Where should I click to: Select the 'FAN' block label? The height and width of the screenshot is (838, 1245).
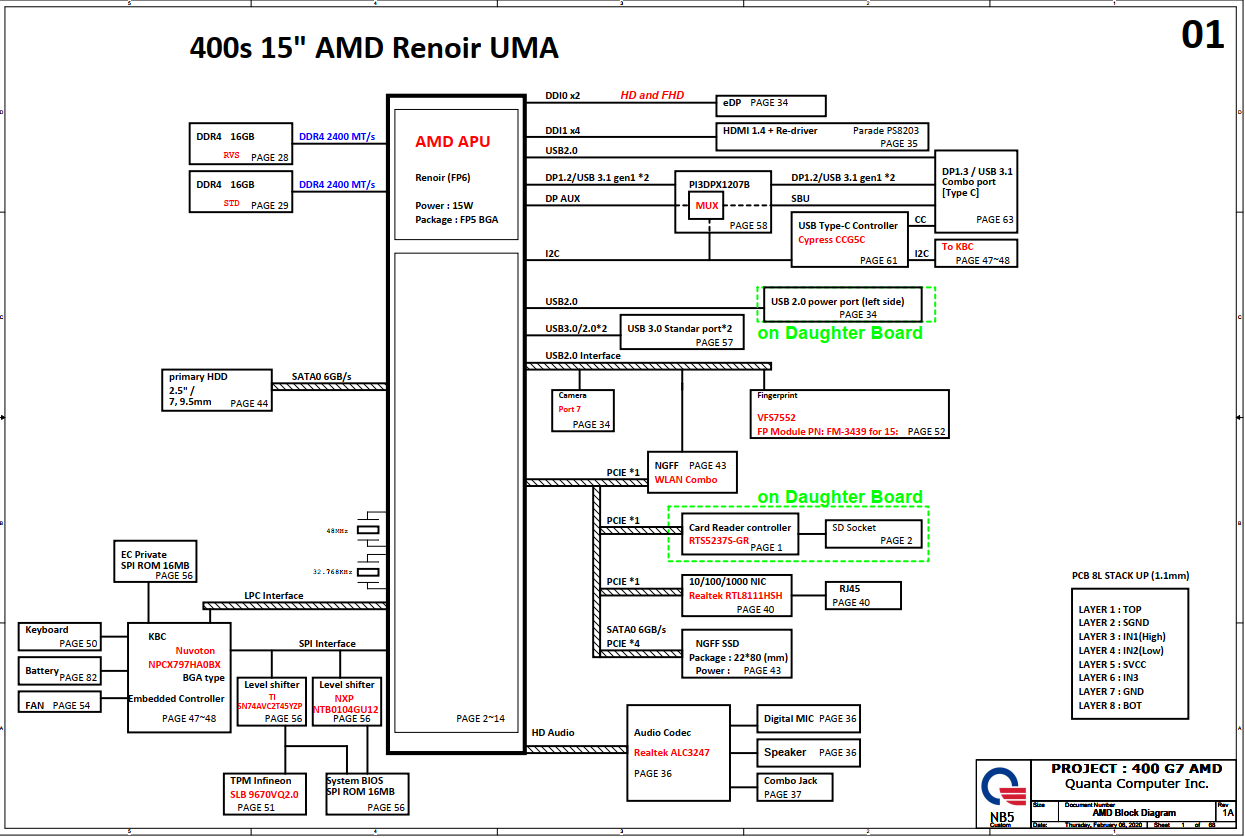pyautogui.click(x=34, y=705)
